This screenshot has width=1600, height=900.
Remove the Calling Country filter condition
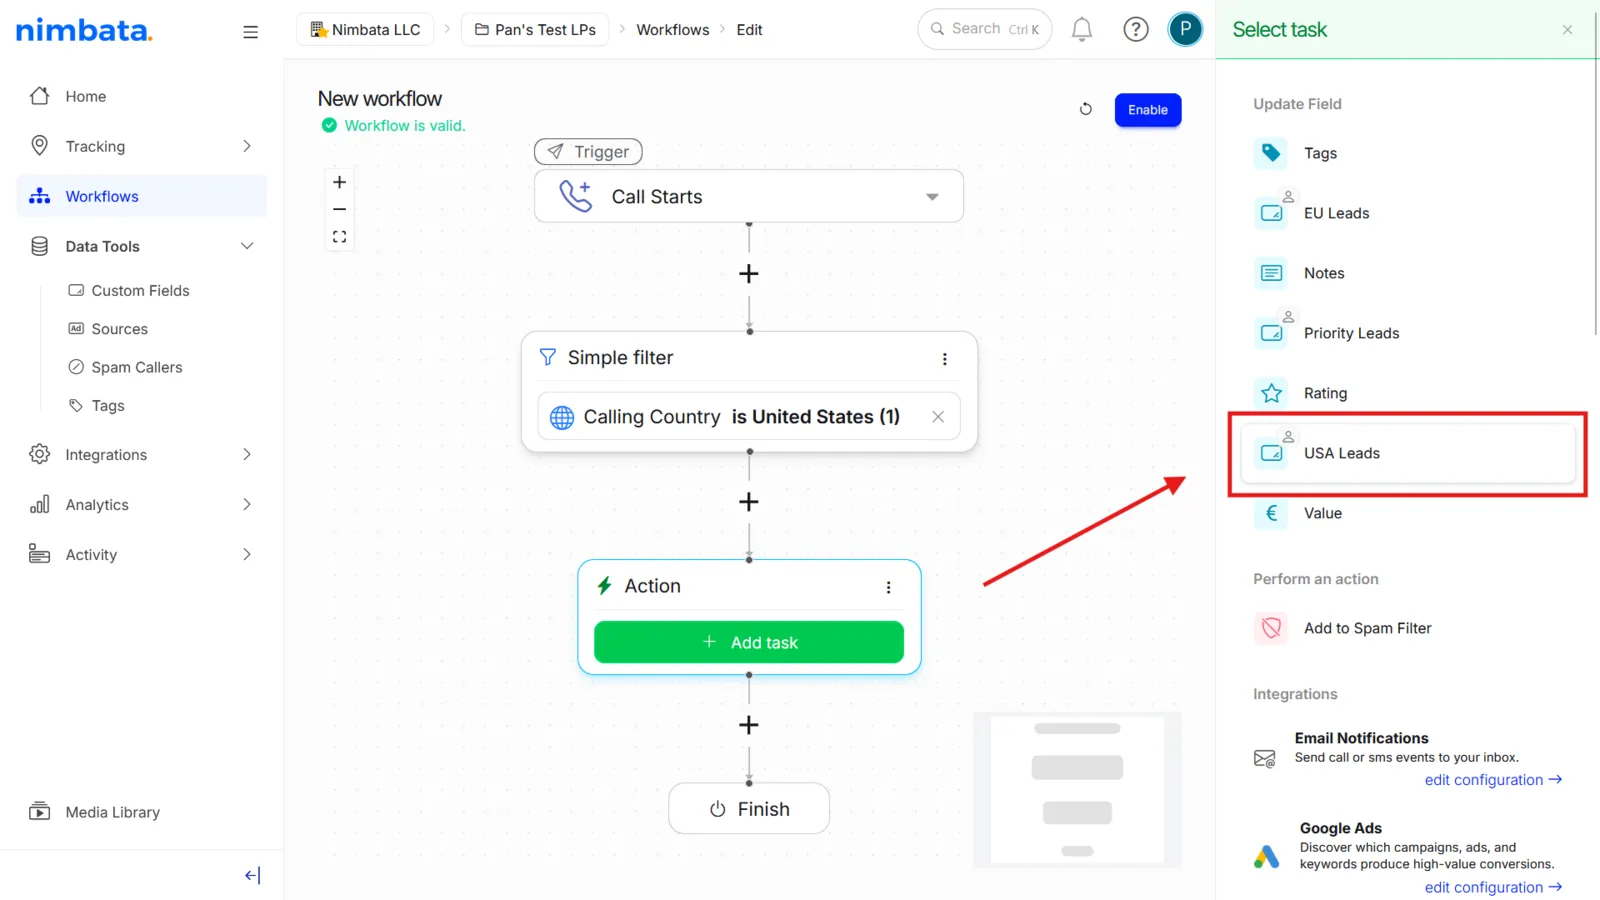click(x=938, y=417)
